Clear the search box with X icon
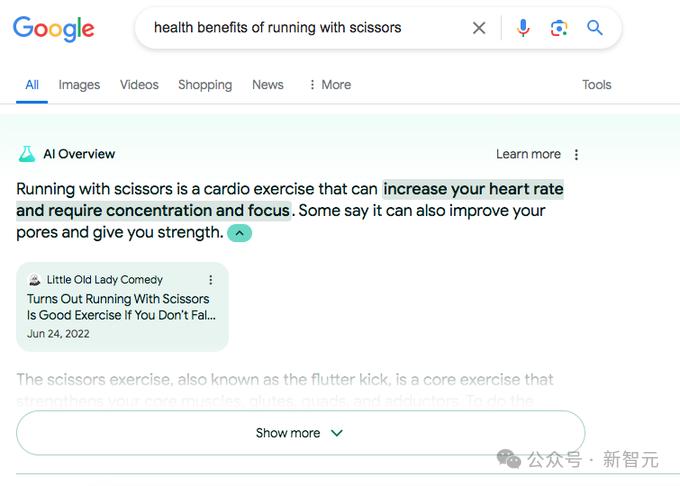Screen dimensions: 680x486 pos(479,28)
